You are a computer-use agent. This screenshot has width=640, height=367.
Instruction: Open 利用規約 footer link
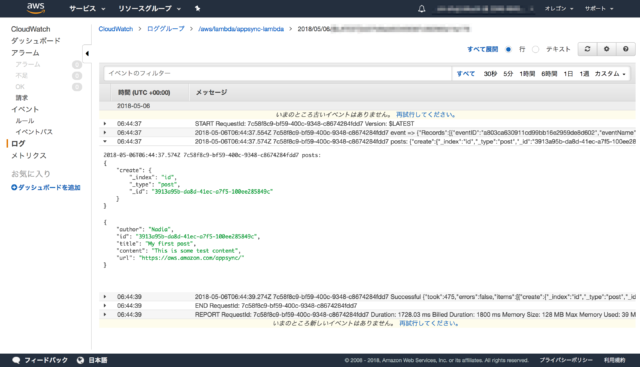[x=615, y=360]
